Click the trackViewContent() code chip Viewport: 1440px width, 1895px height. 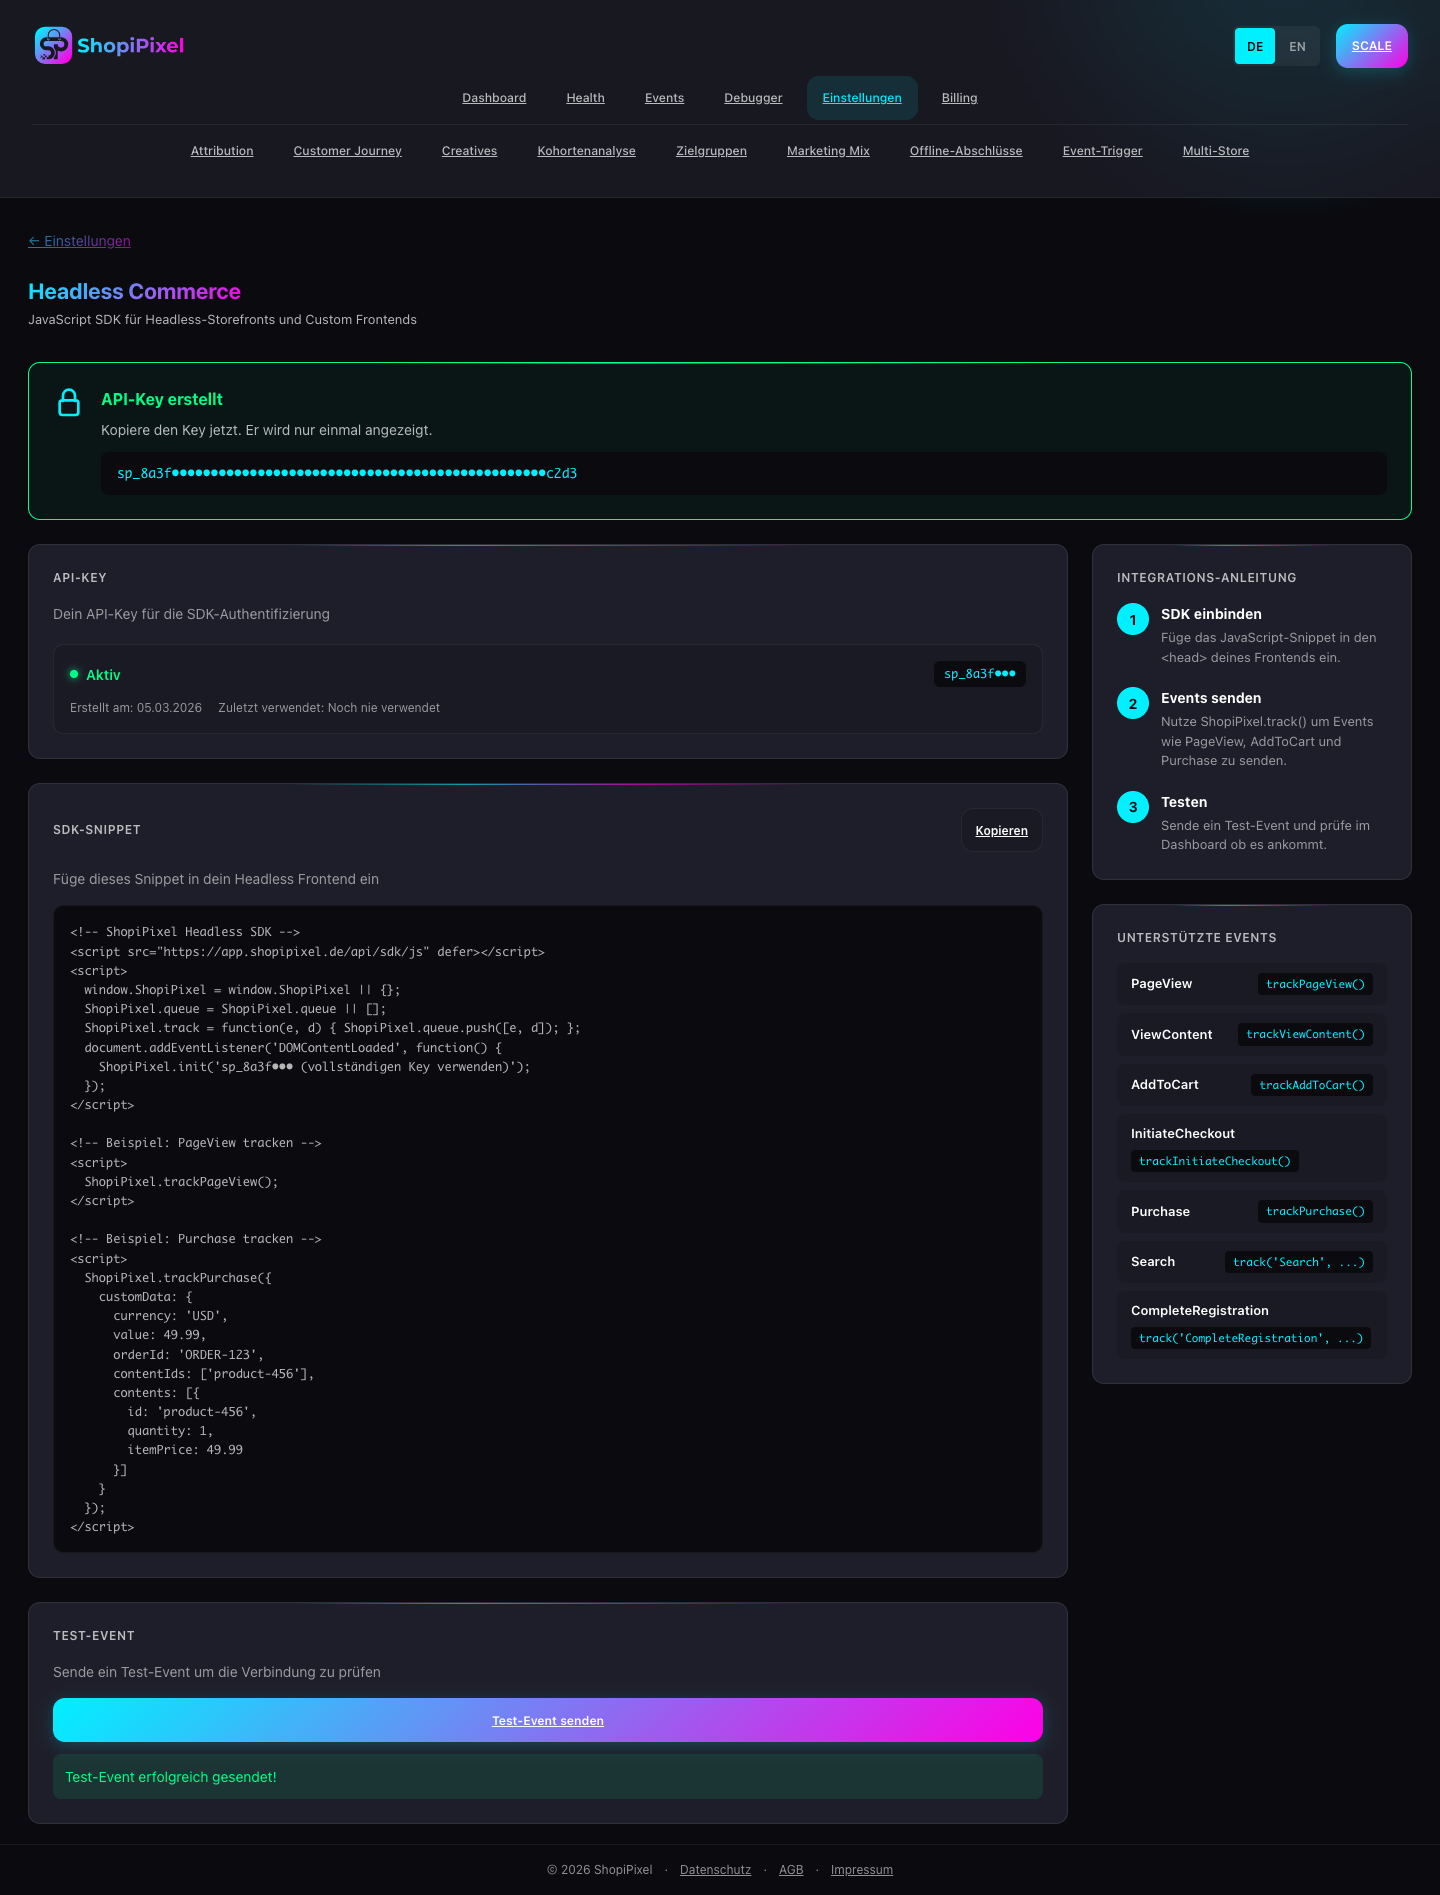pyautogui.click(x=1305, y=1034)
